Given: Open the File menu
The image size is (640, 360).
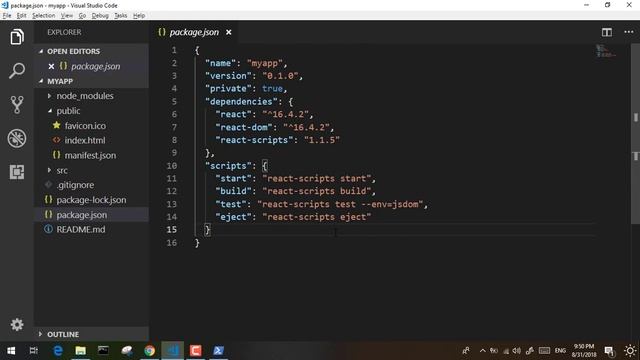Looking at the screenshot, I should tap(7, 16).
